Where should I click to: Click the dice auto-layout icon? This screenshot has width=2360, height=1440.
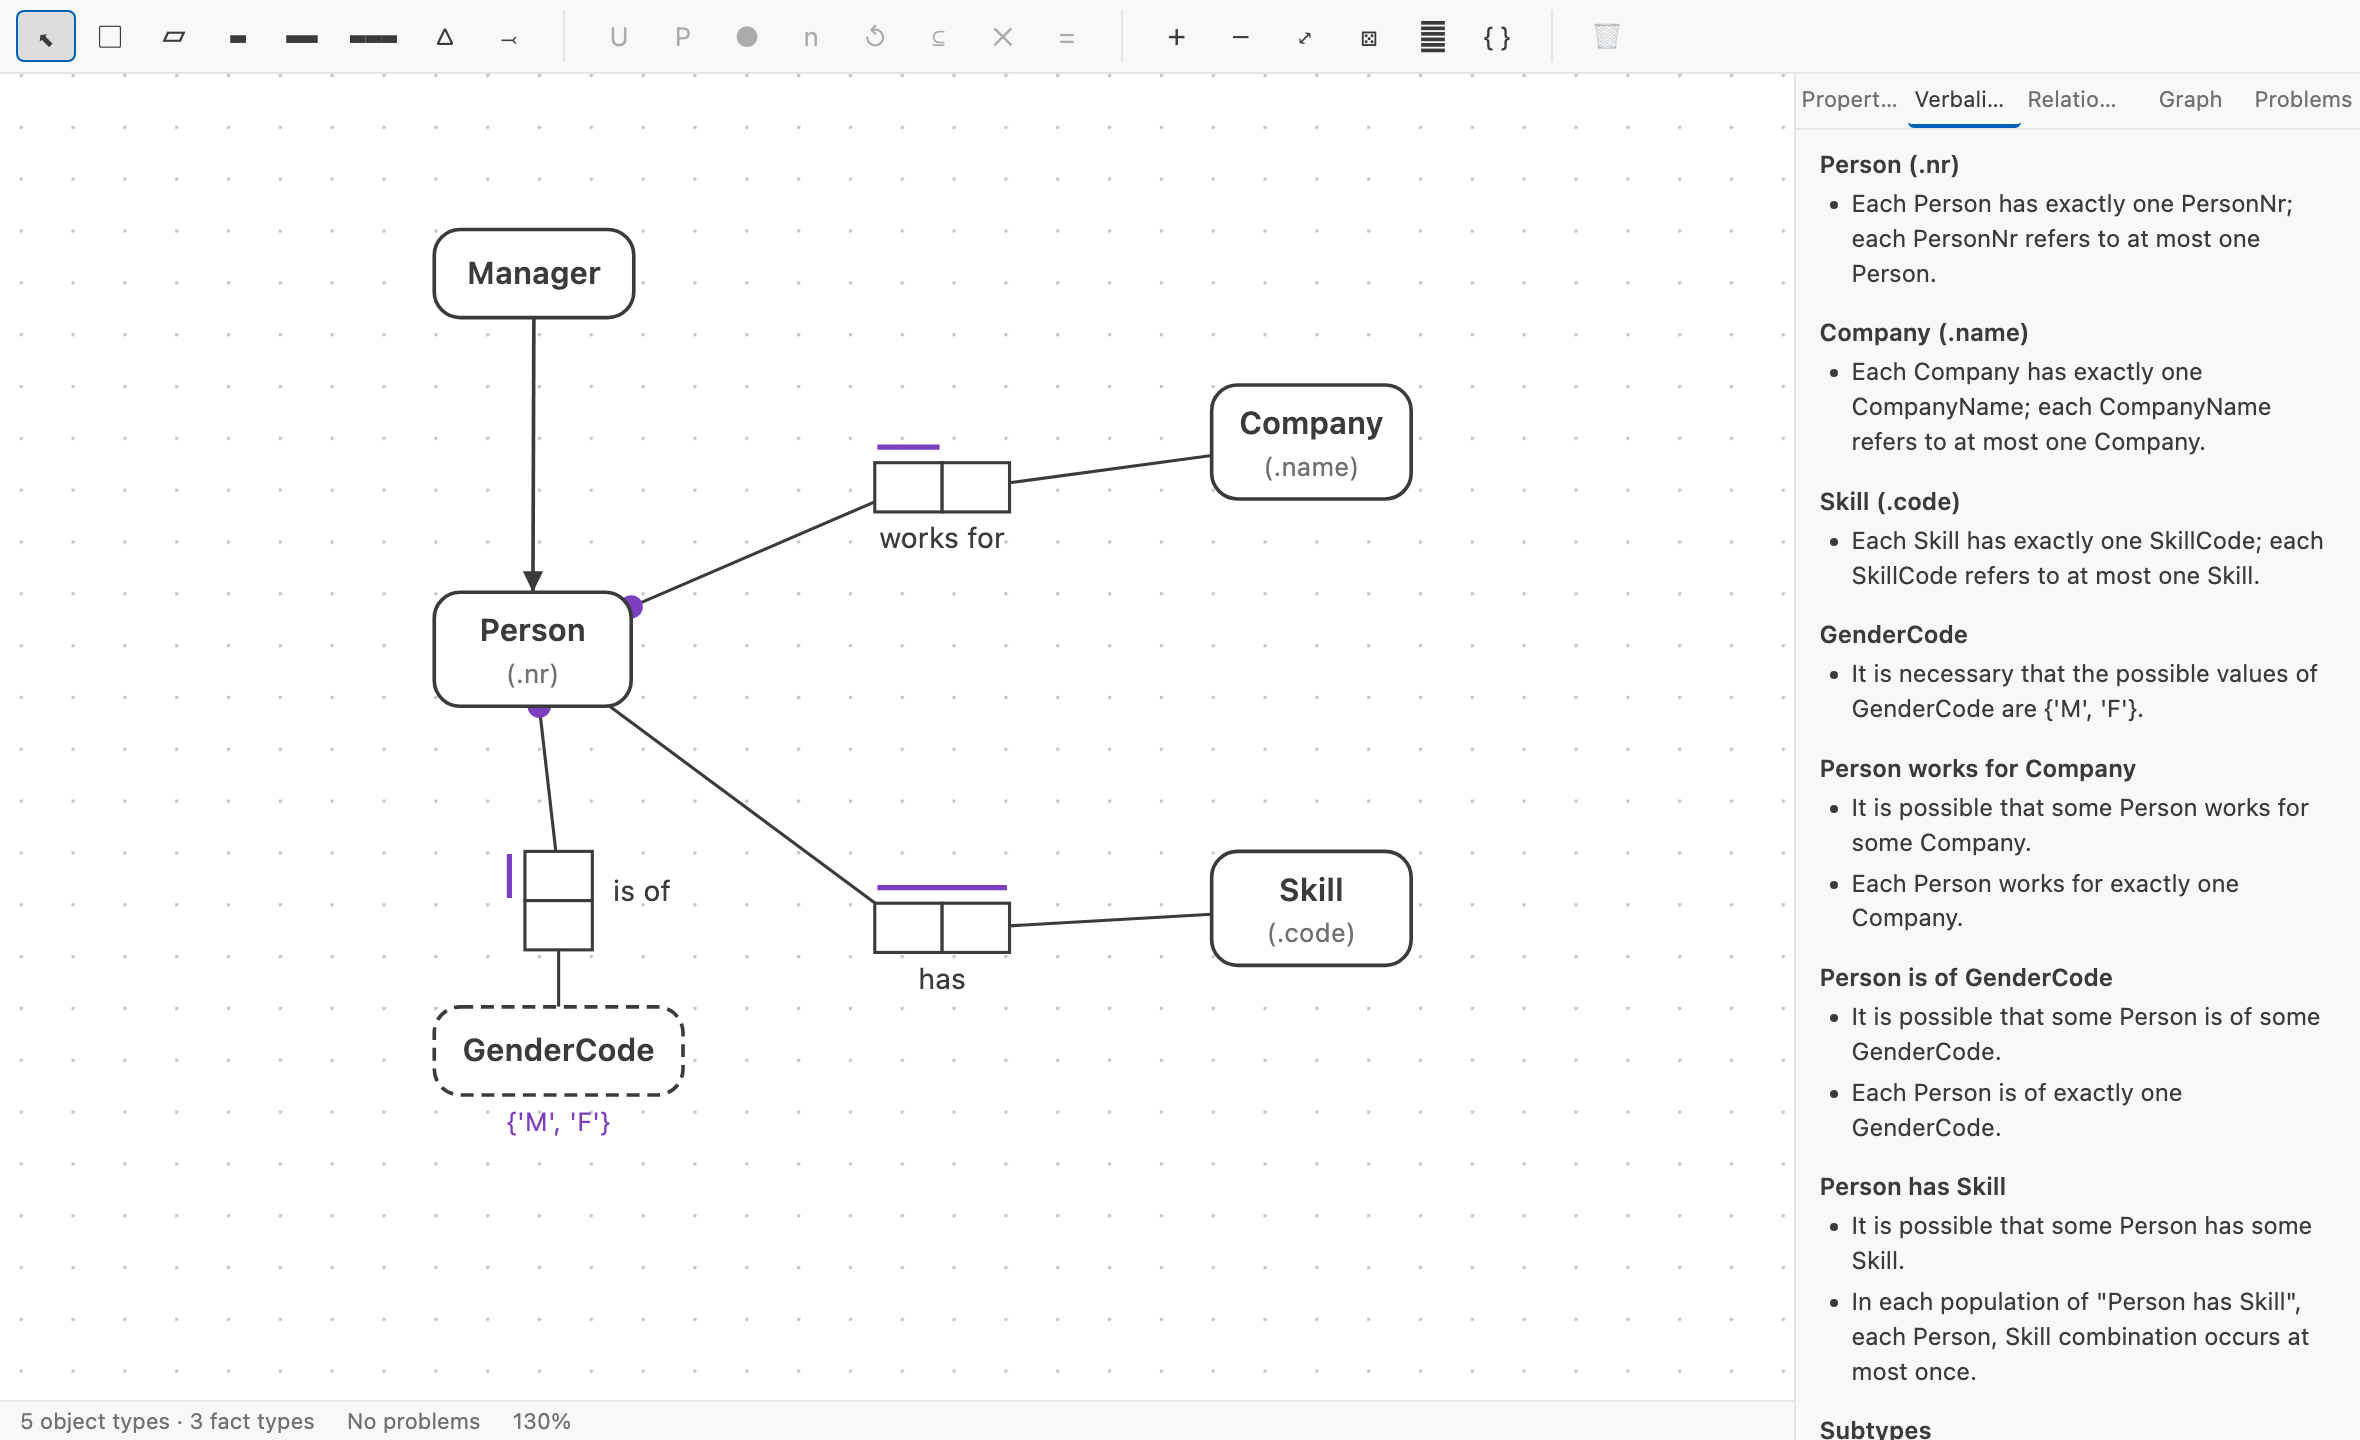click(1369, 37)
